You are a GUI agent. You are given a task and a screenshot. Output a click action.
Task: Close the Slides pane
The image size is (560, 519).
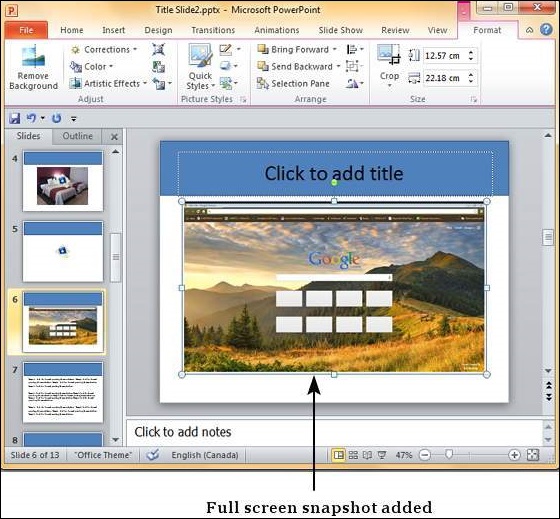point(114,137)
